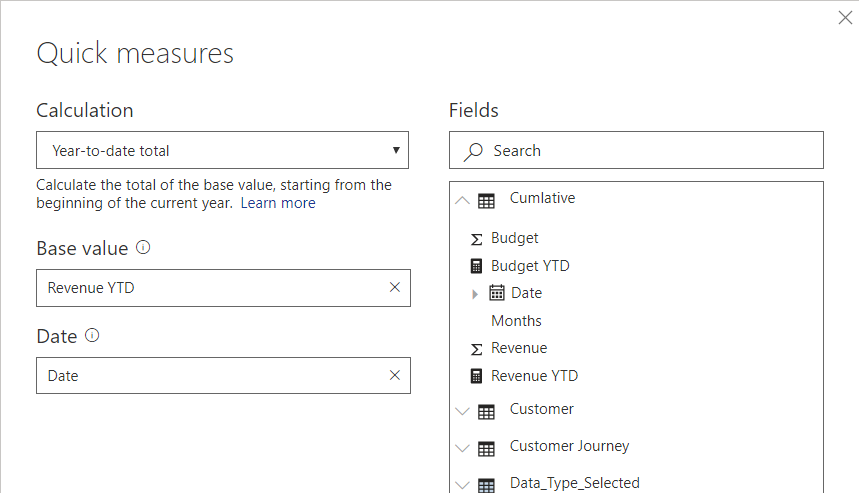The image size is (859, 493).
Task: Select the Revenue field in the list
Action: [x=519, y=348]
